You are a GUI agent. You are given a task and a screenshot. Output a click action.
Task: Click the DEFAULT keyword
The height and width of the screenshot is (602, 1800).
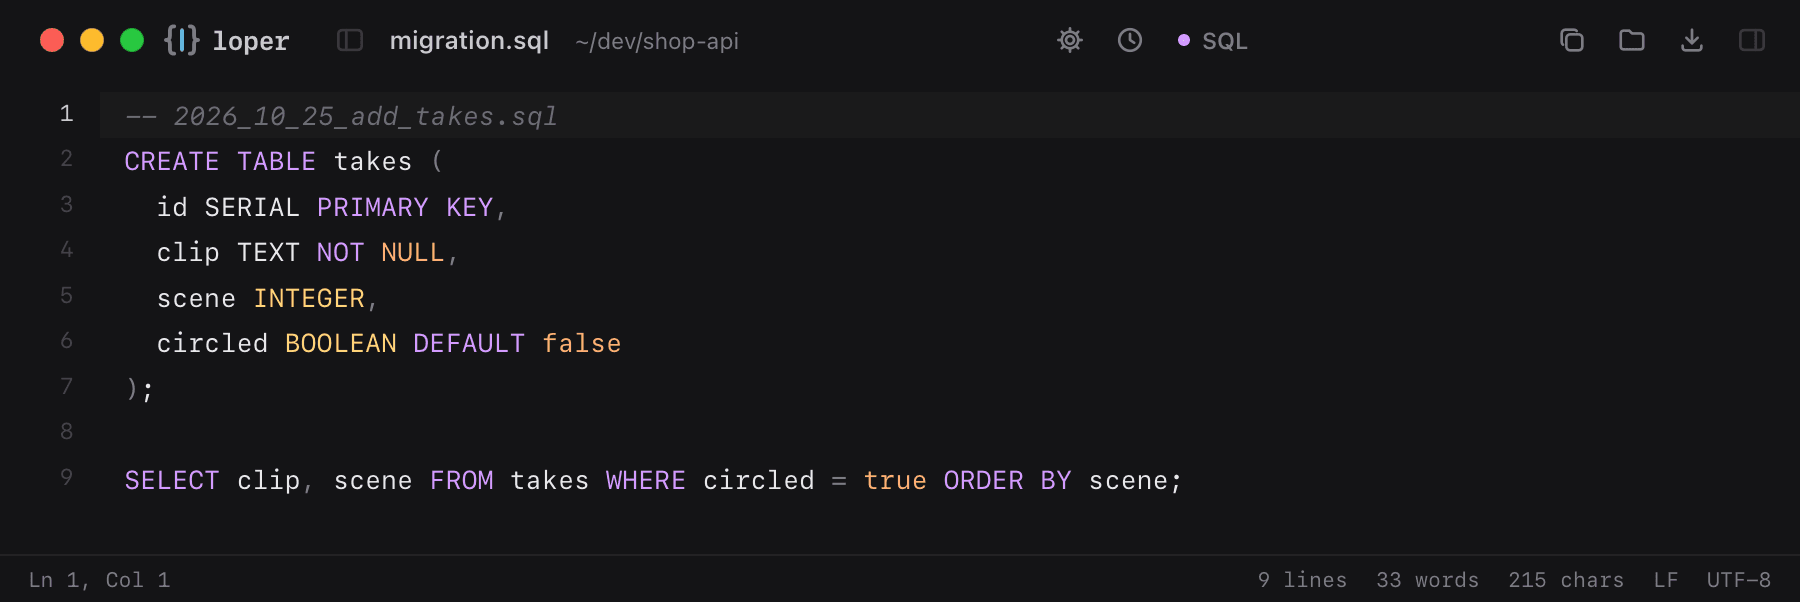click(x=469, y=343)
